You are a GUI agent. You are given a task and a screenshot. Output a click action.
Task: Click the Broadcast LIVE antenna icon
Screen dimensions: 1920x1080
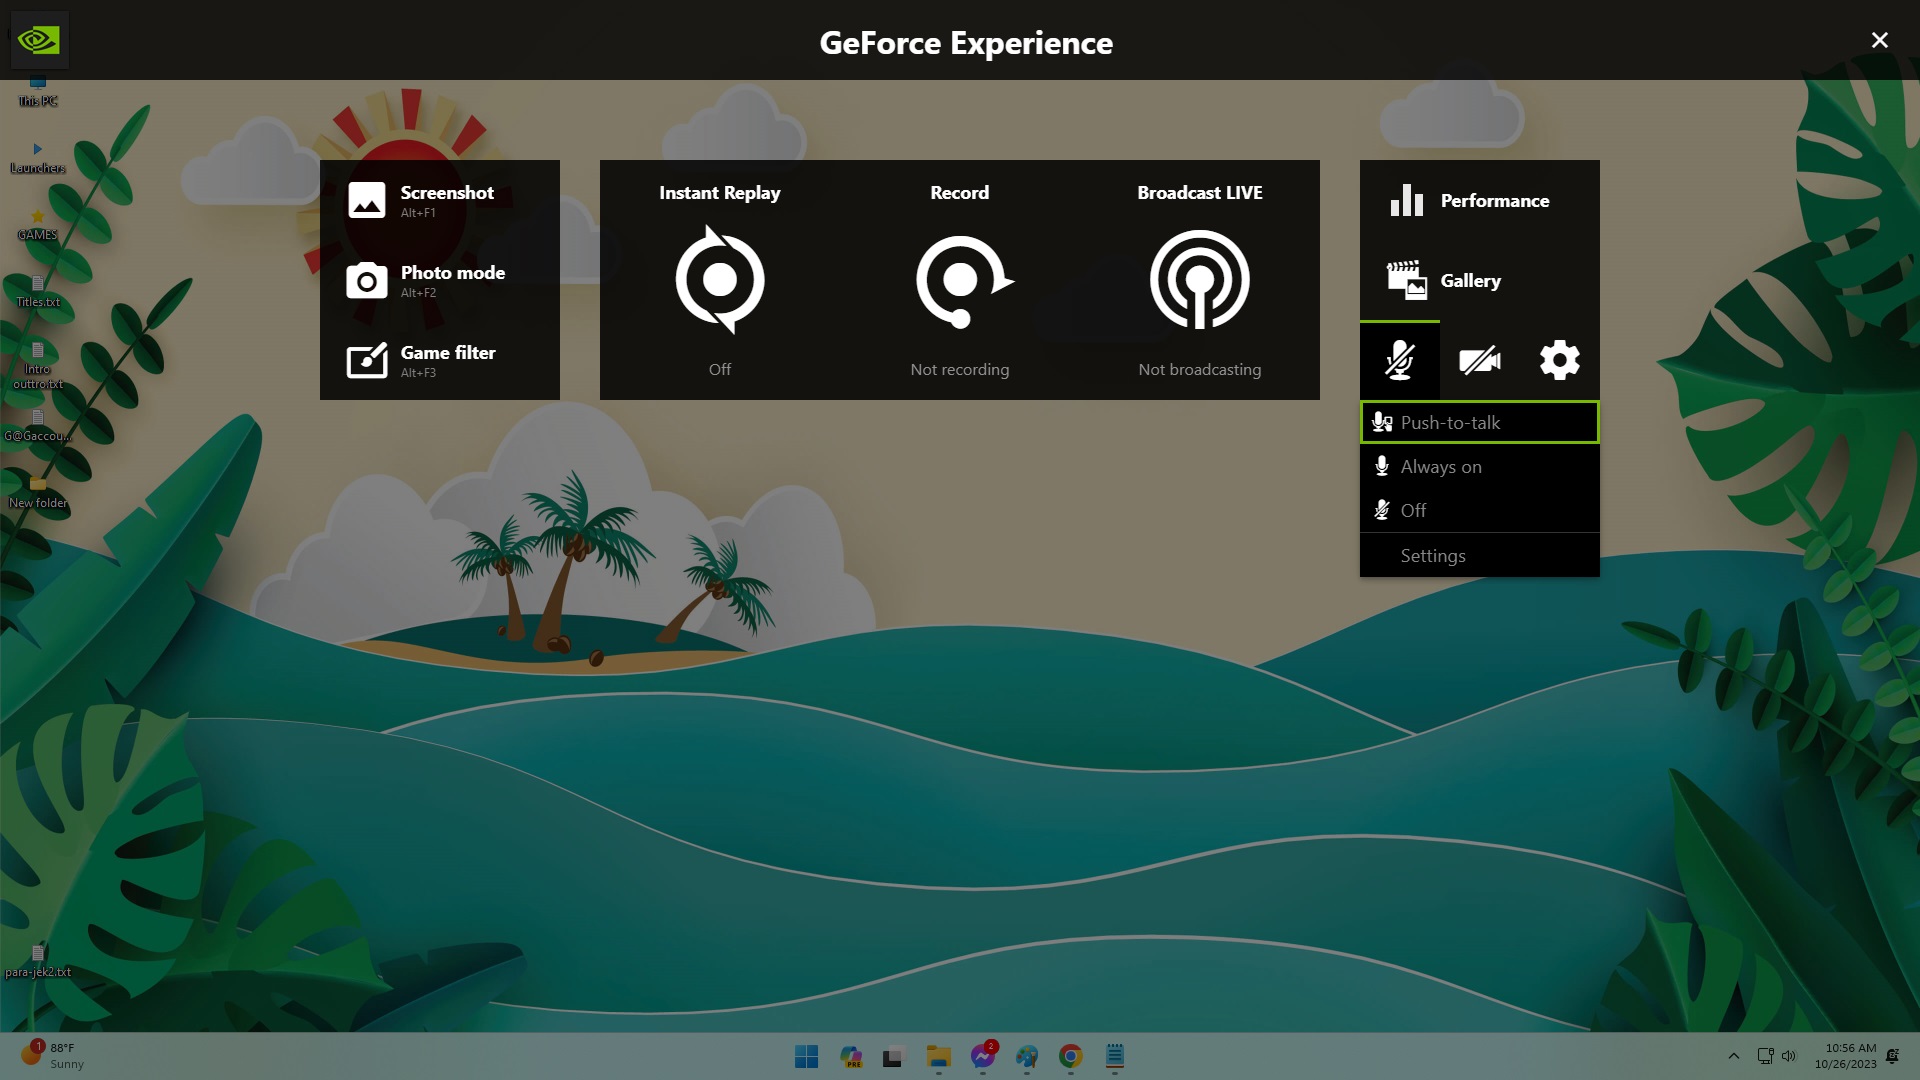coord(1200,279)
